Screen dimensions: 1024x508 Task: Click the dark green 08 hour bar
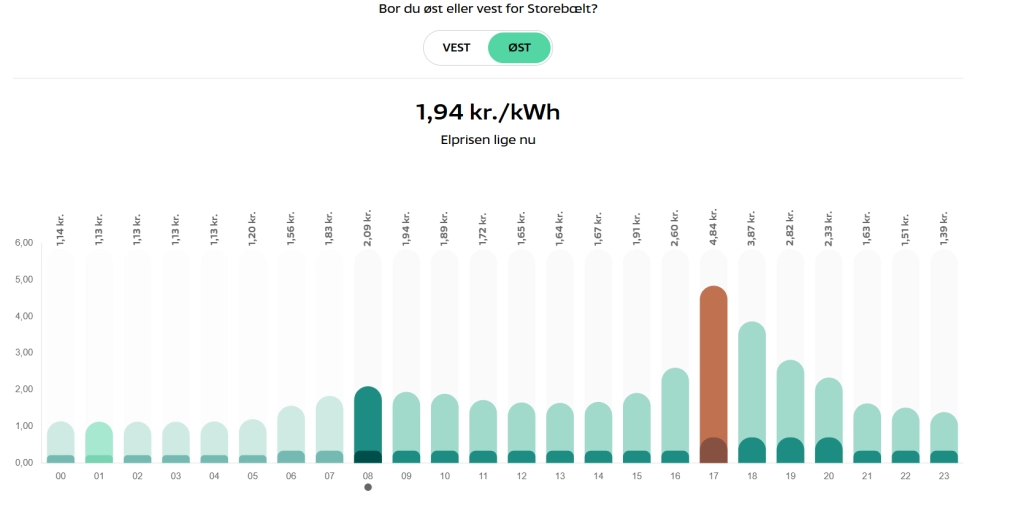coord(368,425)
